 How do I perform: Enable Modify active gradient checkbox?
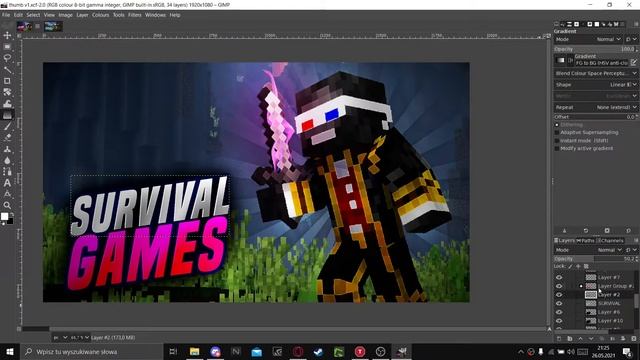click(557, 149)
